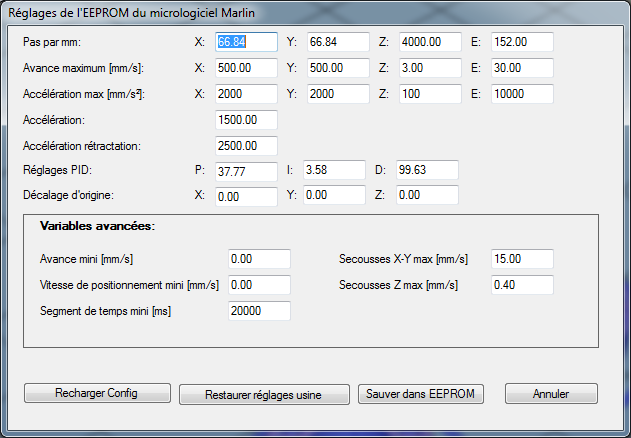
Task: Click the Recharger Config button
Action: tap(97, 393)
